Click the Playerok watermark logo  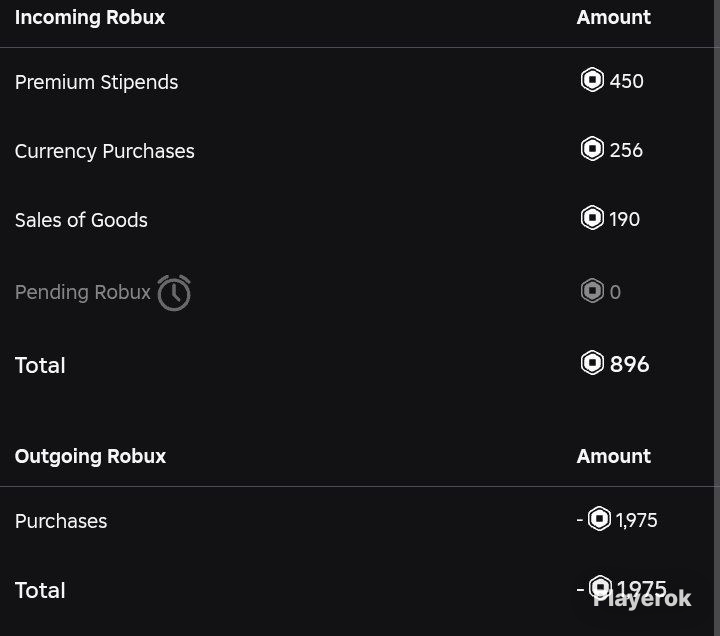coord(642,598)
